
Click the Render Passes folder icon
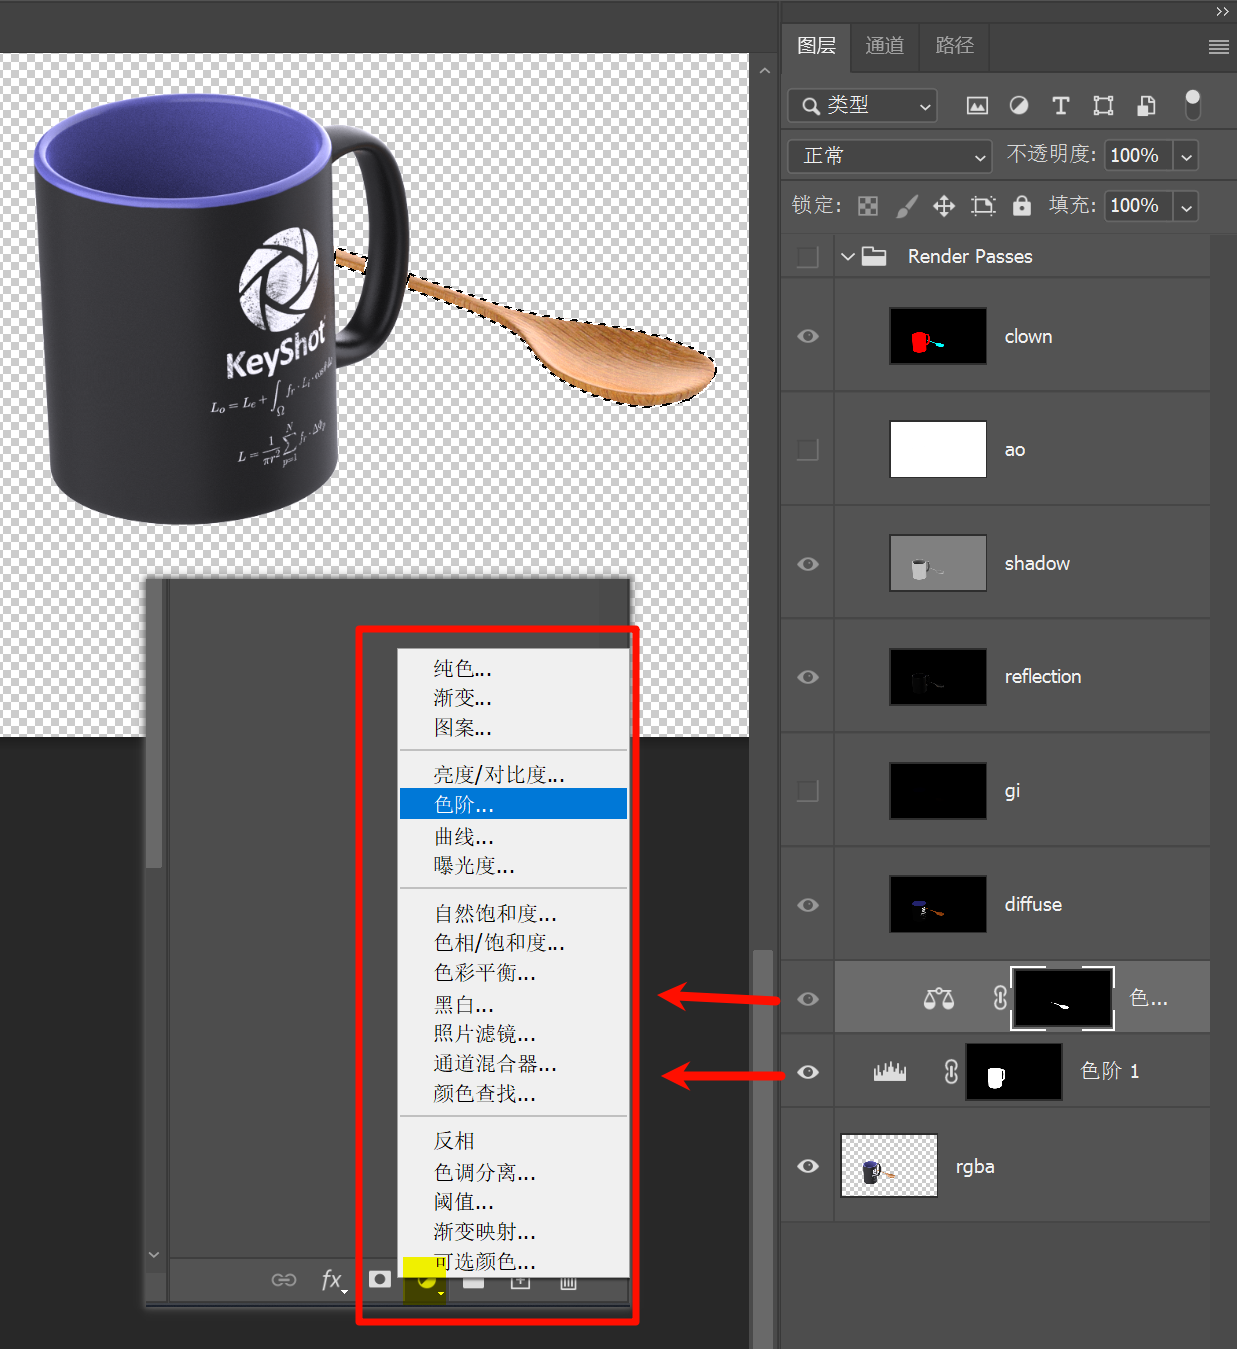tap(874, 256)
